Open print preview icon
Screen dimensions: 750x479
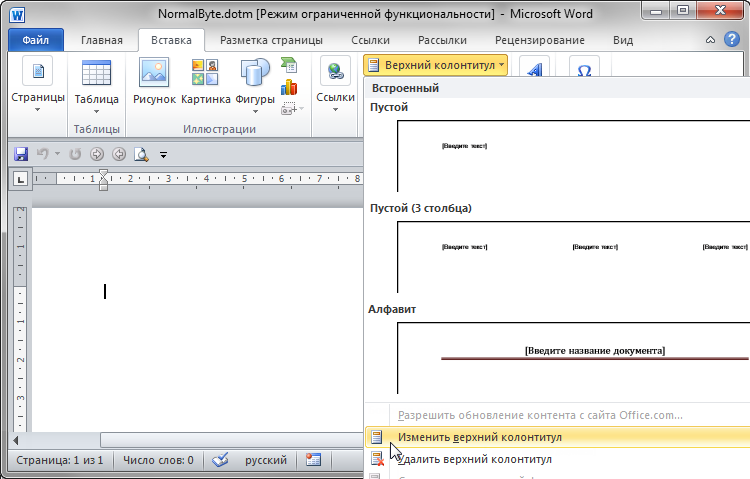click(x=141, y=154)
